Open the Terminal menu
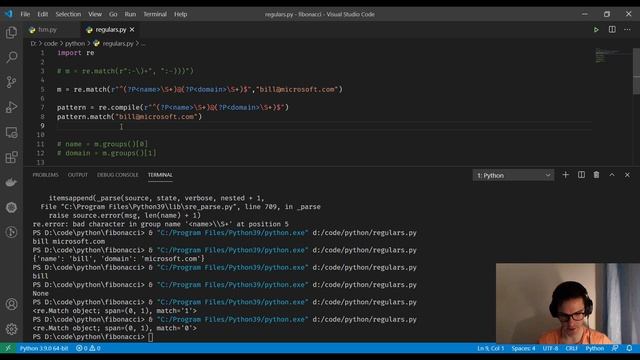 coord(155,14)
